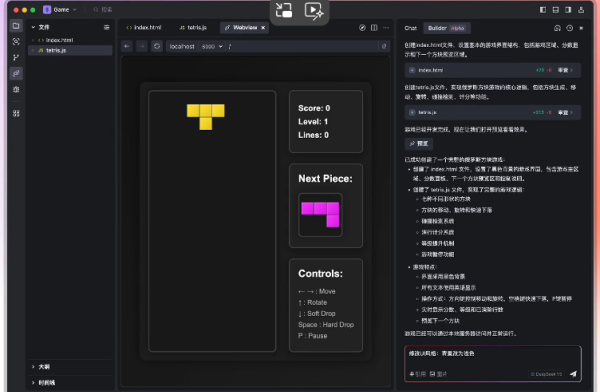Close the chat side panel

[581, 28]
